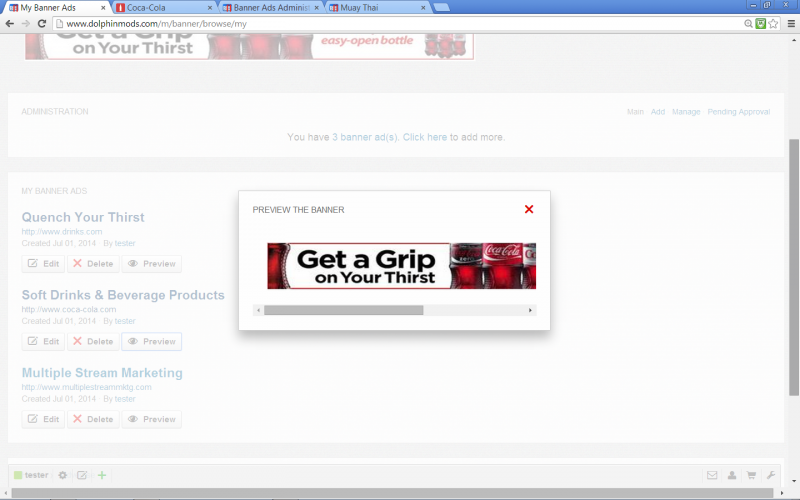Go back using the browser back arrow
The width and height of the screenshot is (800, 500).
[x=9, y=23]
